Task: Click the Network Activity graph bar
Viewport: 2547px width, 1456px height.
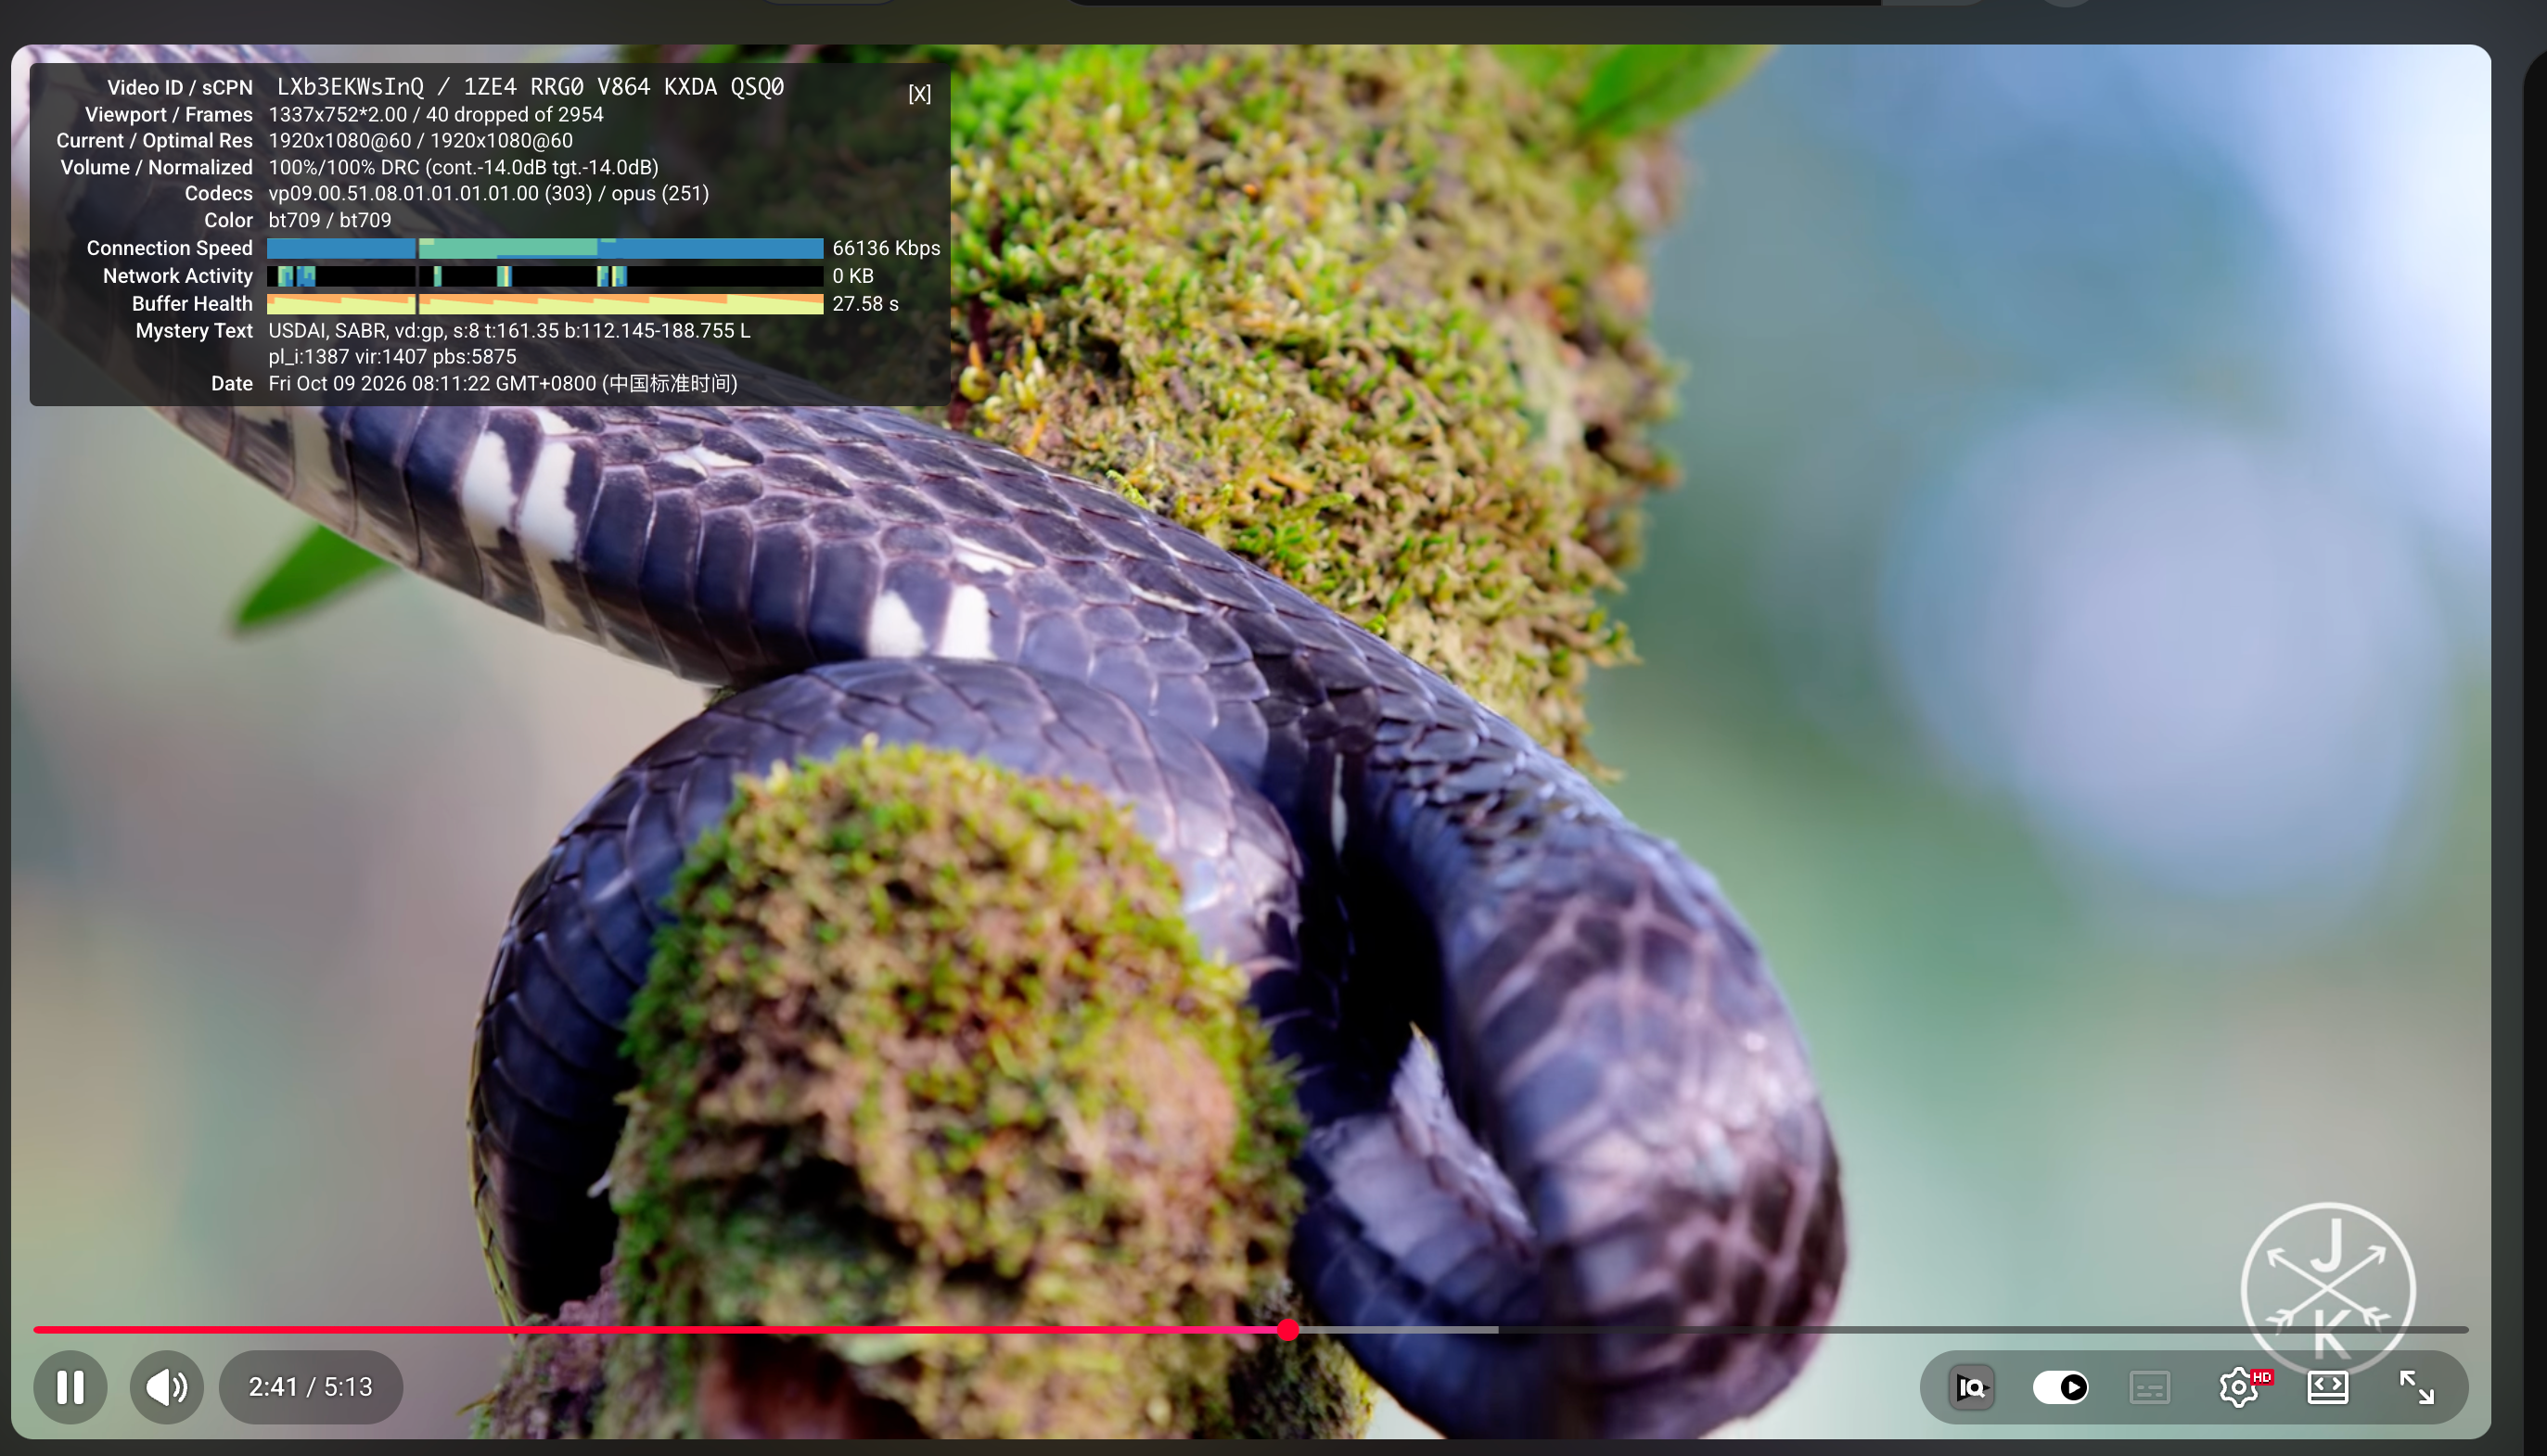Action: coord(545,276)
